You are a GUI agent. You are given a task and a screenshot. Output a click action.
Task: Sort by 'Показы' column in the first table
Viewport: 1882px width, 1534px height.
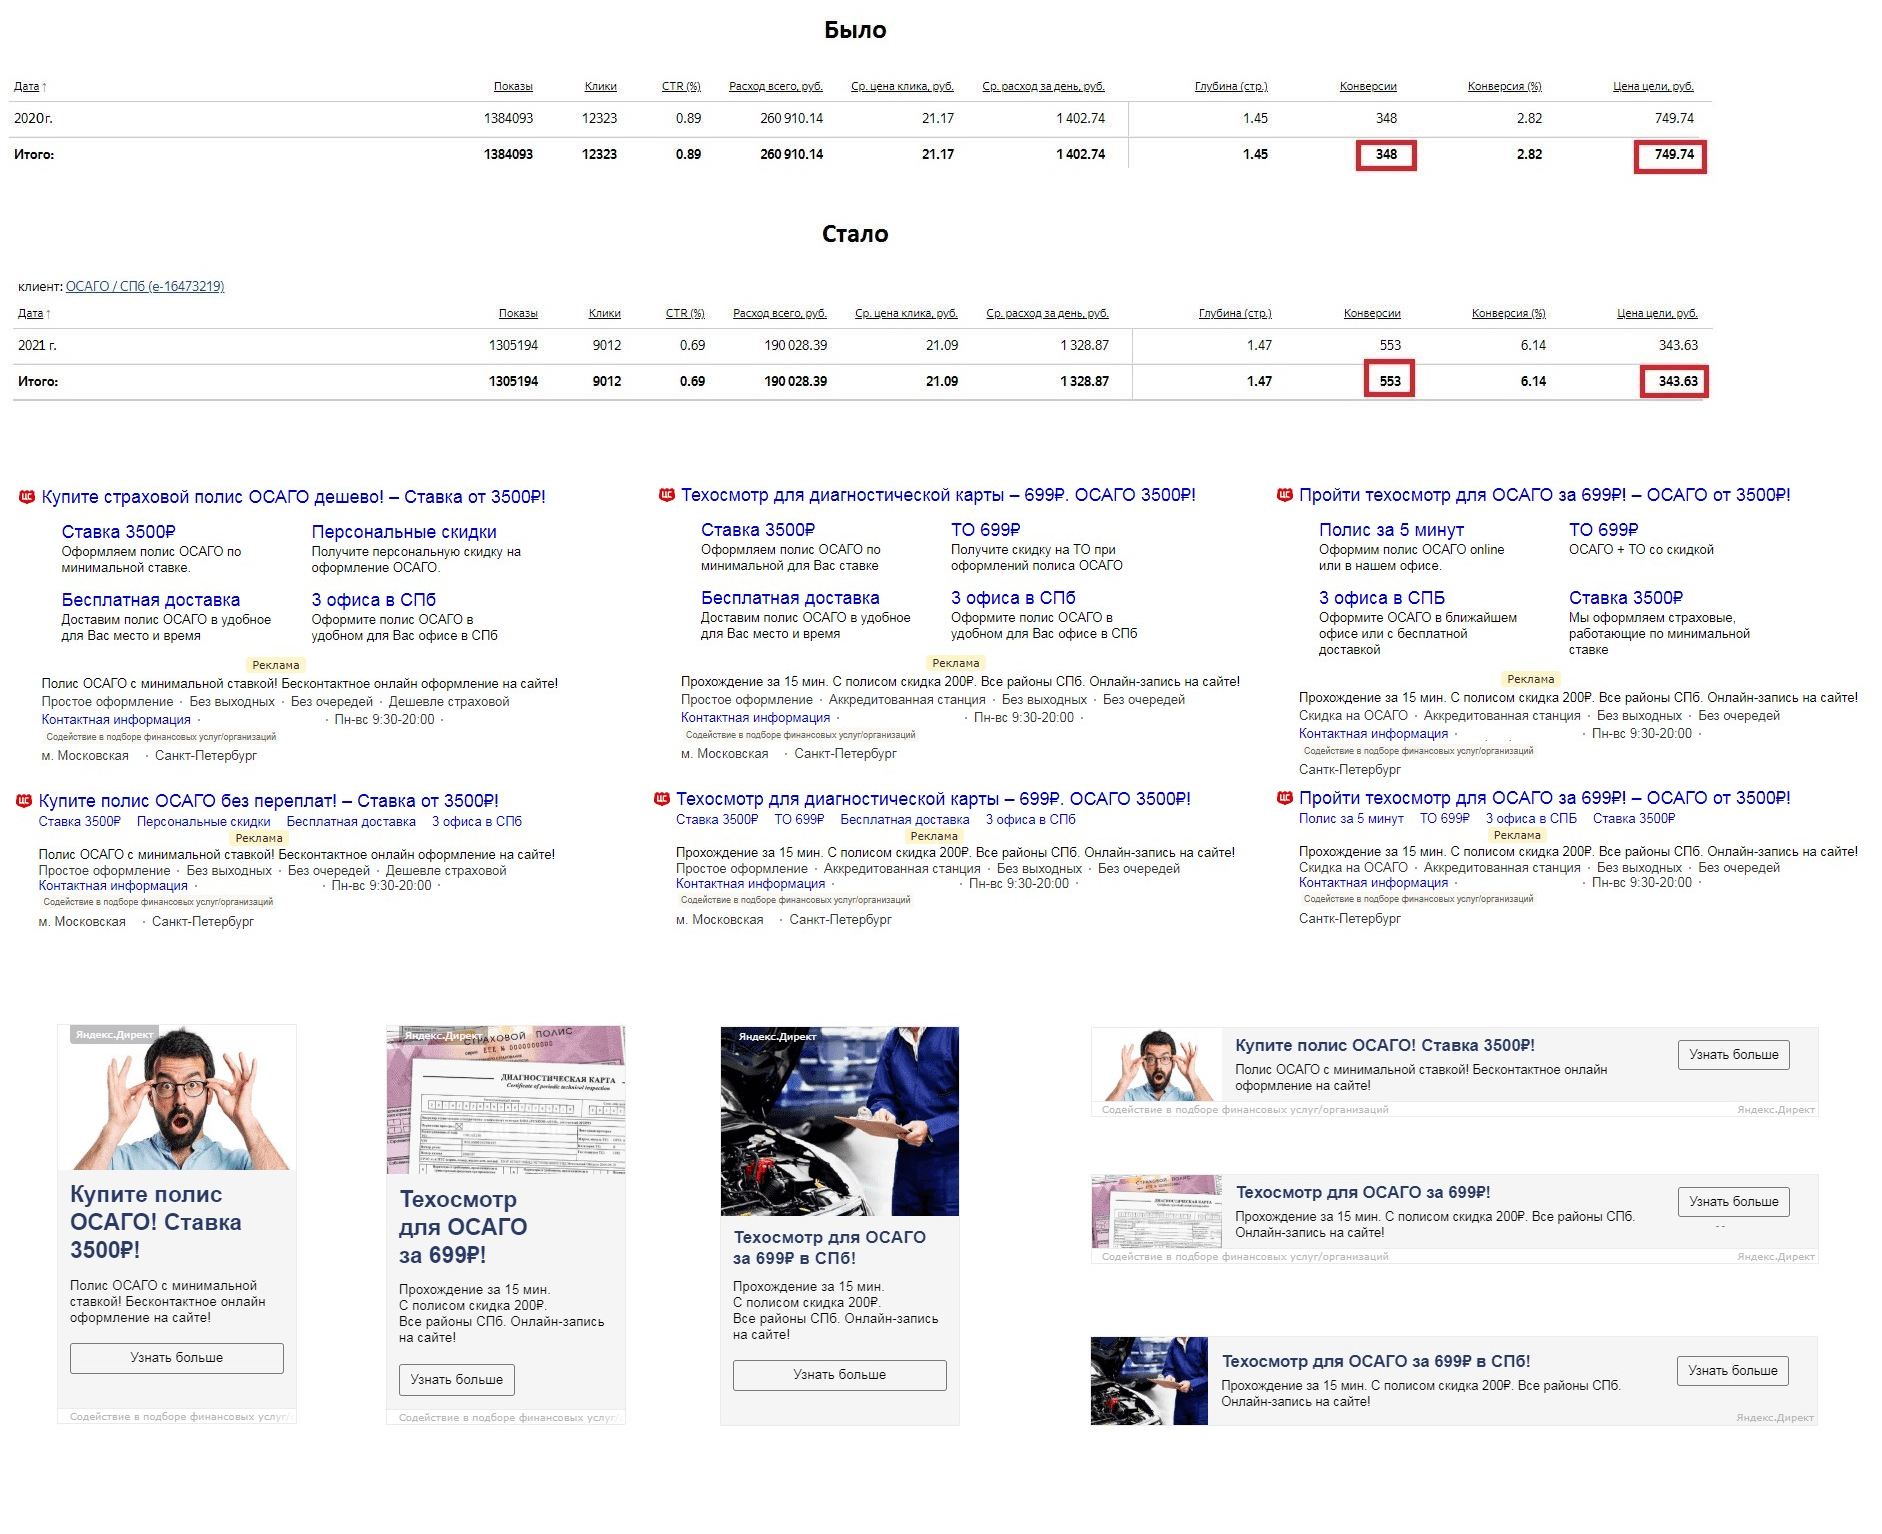(x=513, y=86)
